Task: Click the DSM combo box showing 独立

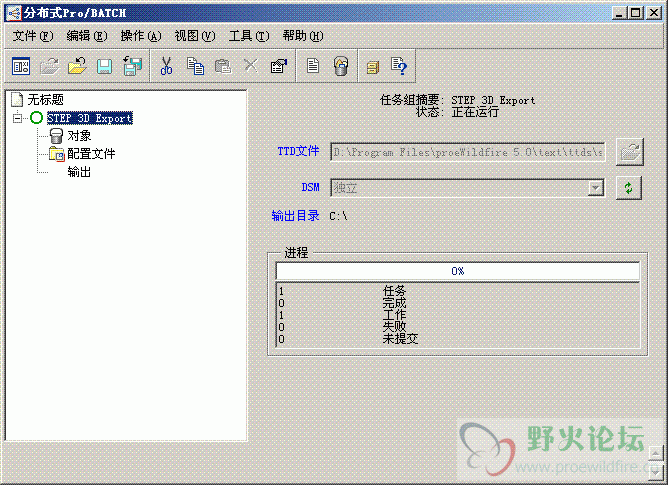Action: coord(467,188)
